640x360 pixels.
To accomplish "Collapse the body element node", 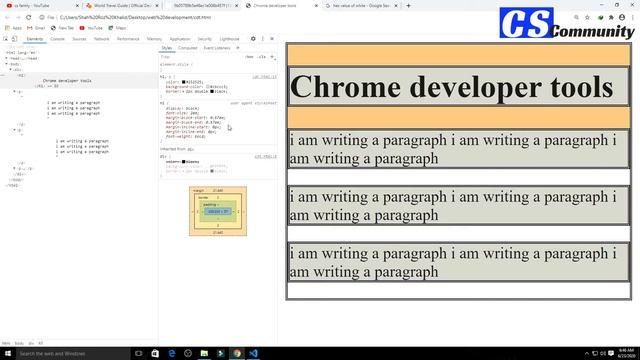I will (x=7, y=64).
